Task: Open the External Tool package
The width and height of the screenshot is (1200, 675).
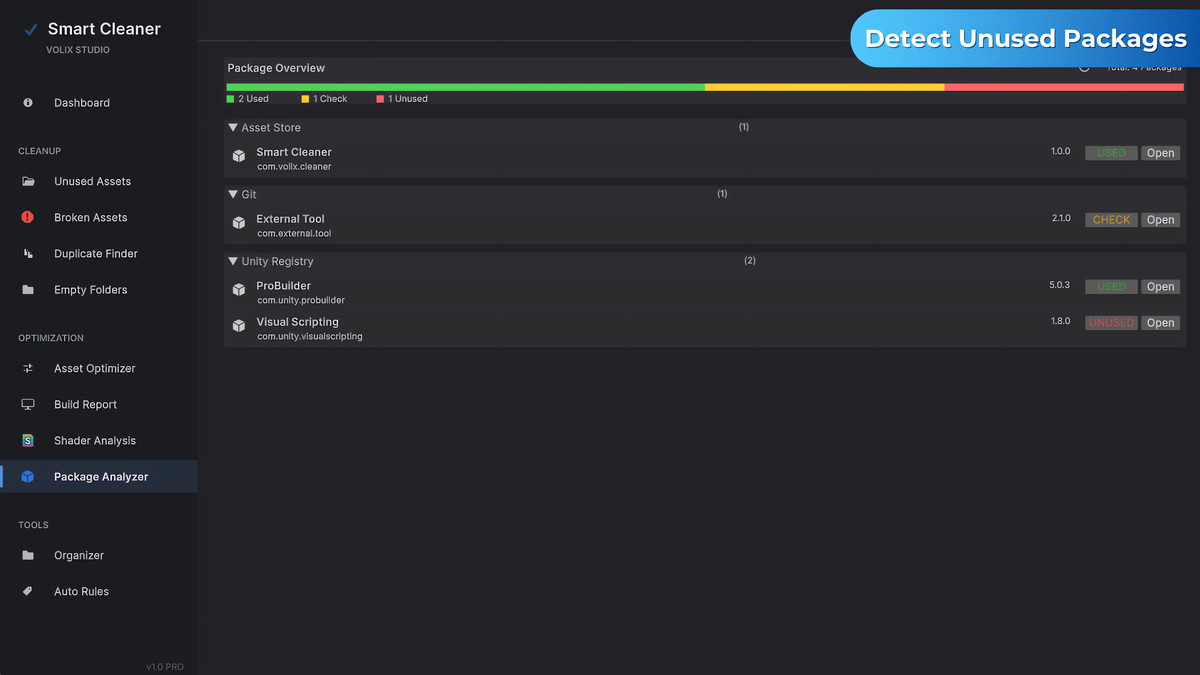Action: tap(1160, 219)
